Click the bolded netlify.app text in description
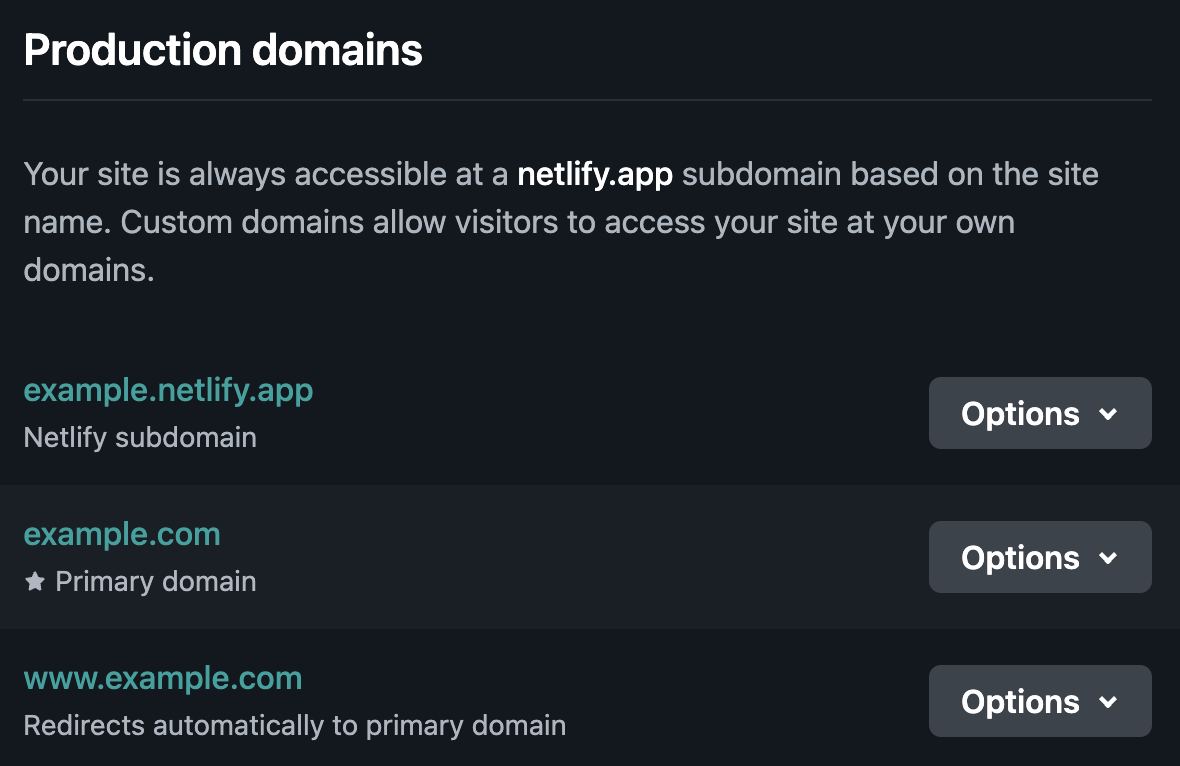Viewport: 1180px width, 766px height. tap(594, 174)
